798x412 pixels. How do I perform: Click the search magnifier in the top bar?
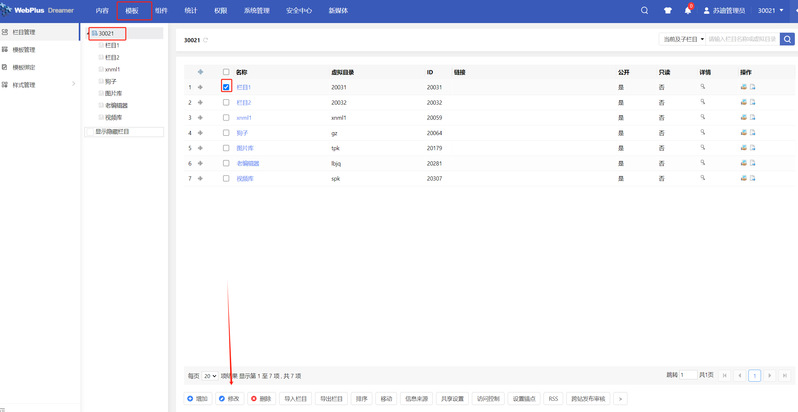pyautogui.click(x=645, y=10)
